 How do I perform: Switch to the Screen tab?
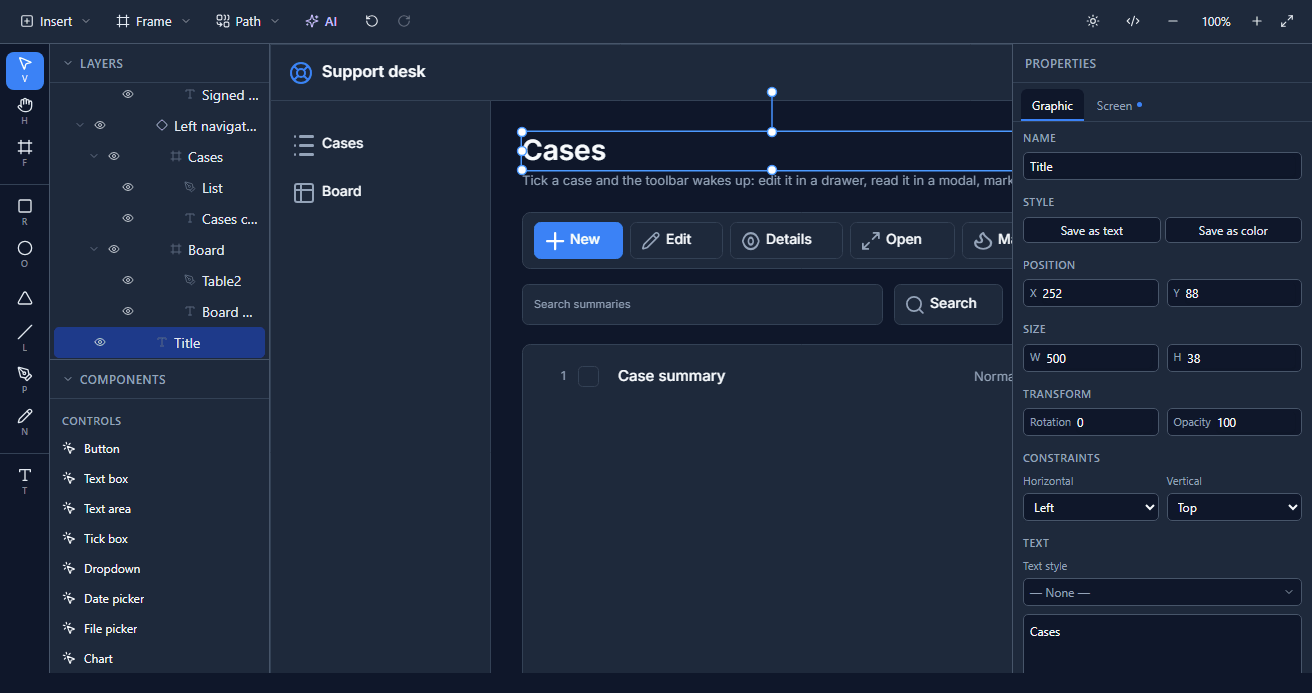point(1119,106)
